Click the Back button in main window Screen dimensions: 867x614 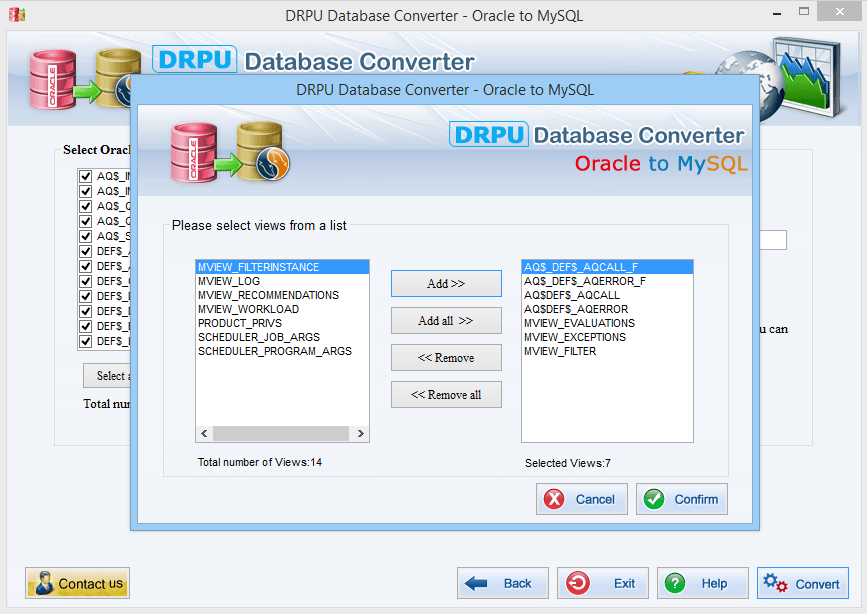(503, 583)
